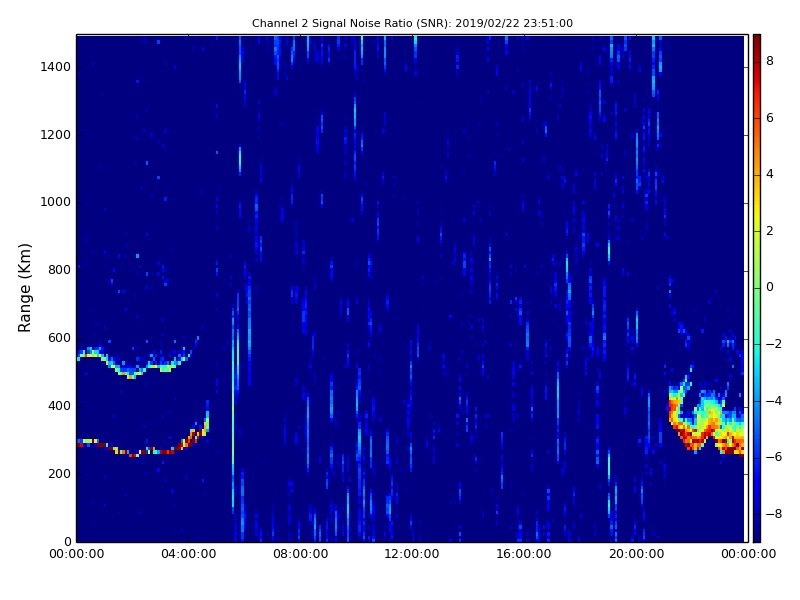Click the colorbar value 4 label
The image size is (800, 600).
[x=770, y=174]
